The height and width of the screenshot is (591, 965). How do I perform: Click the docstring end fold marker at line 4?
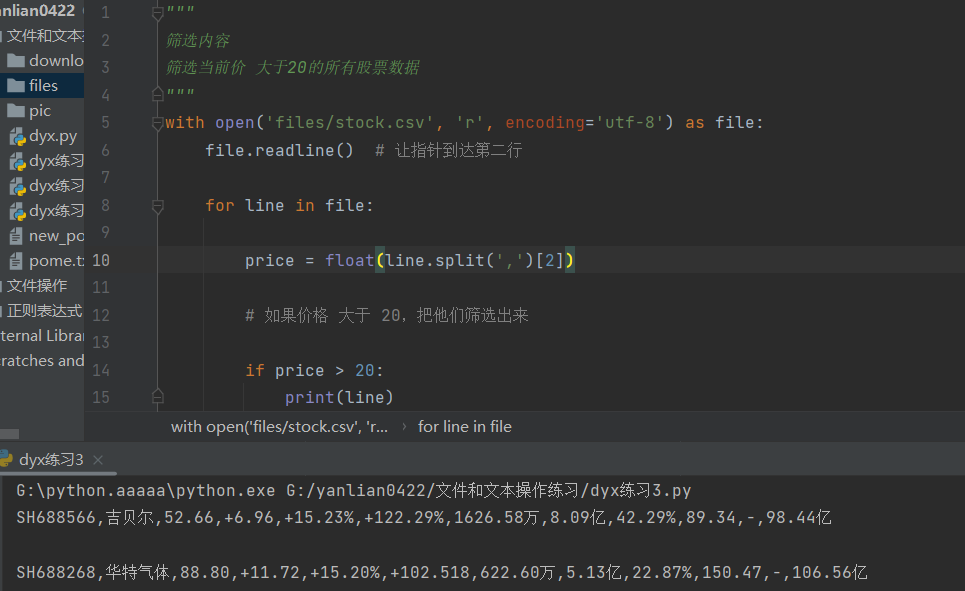[158, 94]
